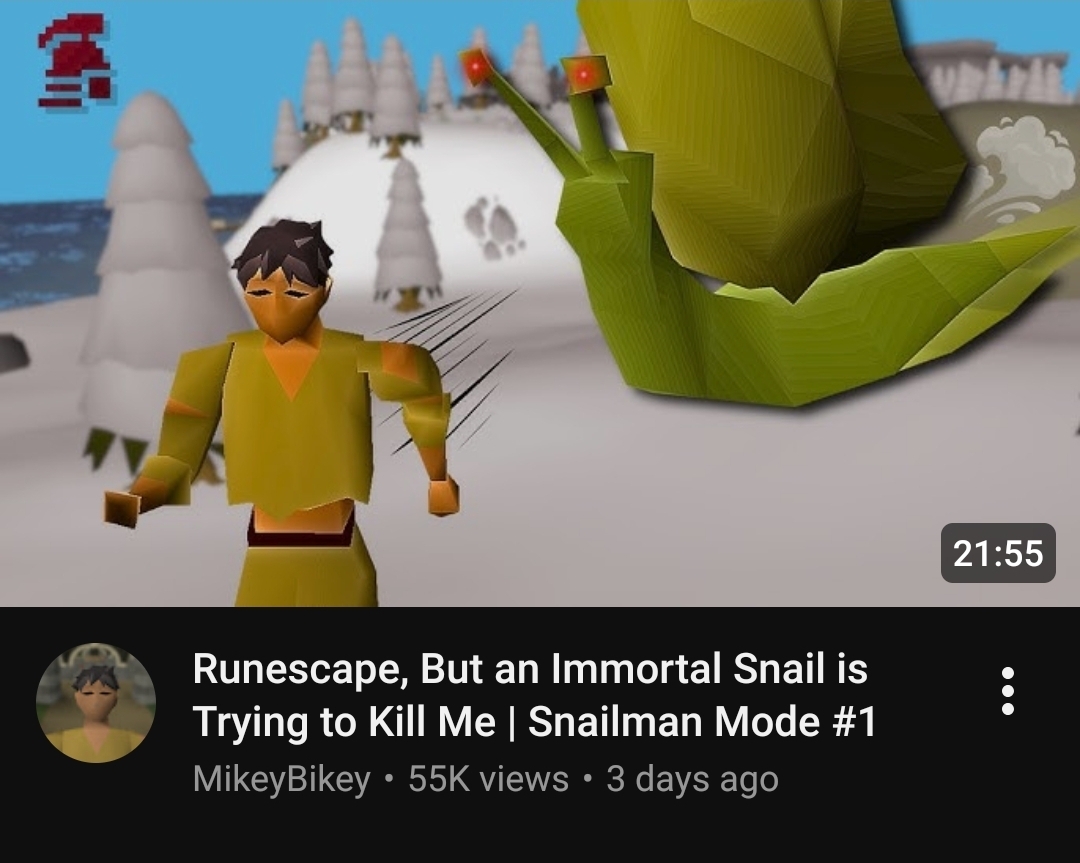Click the 55K views label
This screenshot has height=863, width=1080.
[488, 779]
